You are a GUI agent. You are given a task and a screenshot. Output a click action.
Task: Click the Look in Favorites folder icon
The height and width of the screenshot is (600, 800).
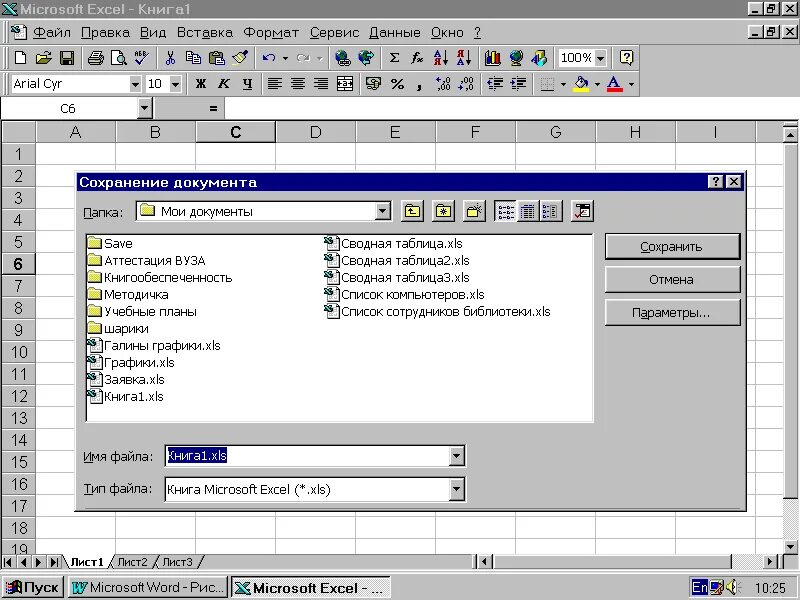[x=443, y=211]
